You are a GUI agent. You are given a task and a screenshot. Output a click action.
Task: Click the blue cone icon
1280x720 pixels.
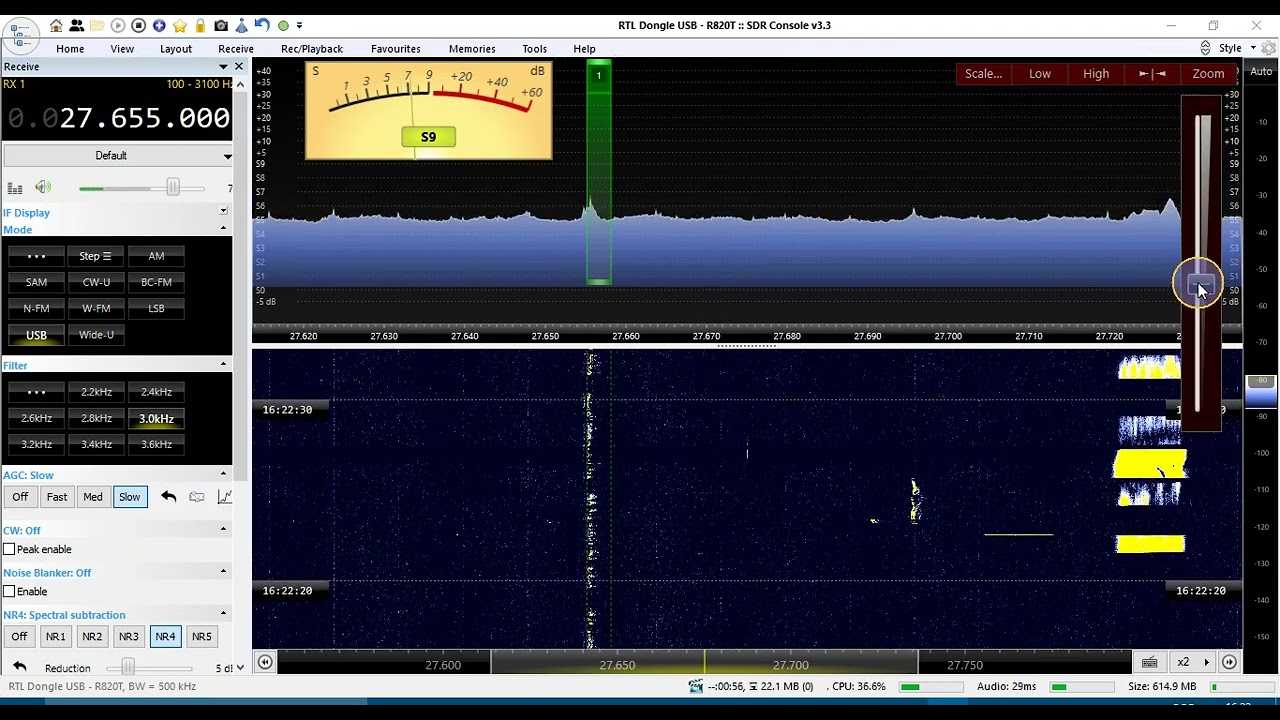(x=241, y=25)
